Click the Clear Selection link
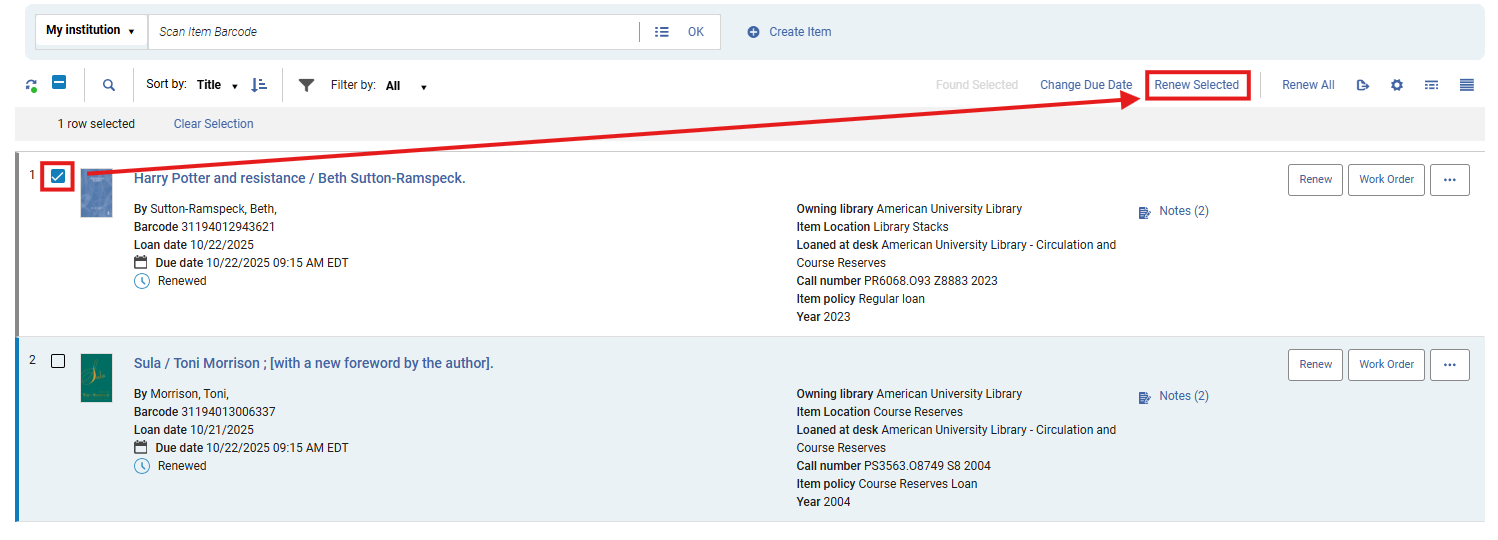 213,124
